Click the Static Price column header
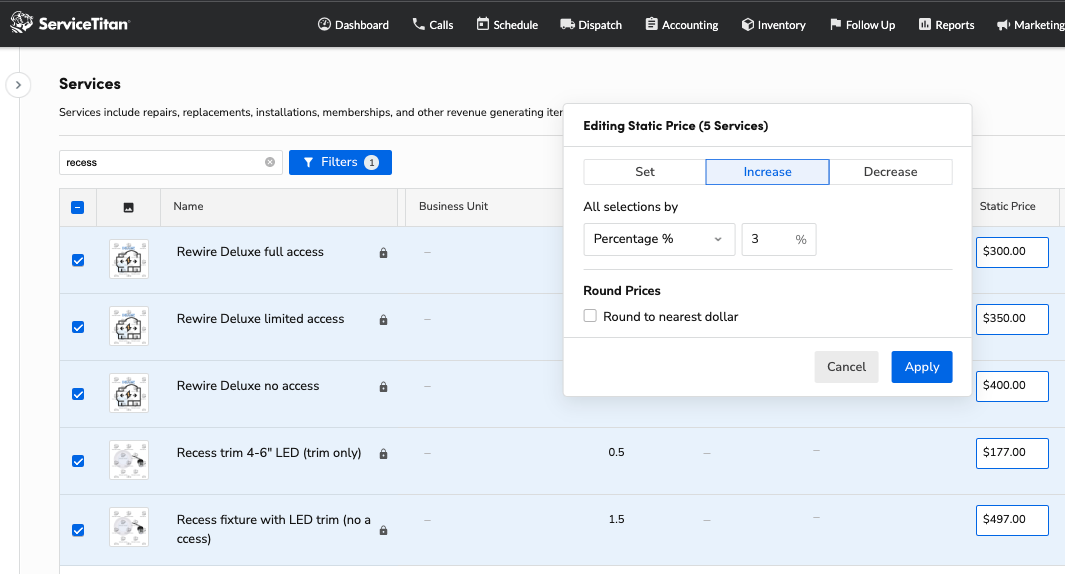 (1007, 207)
